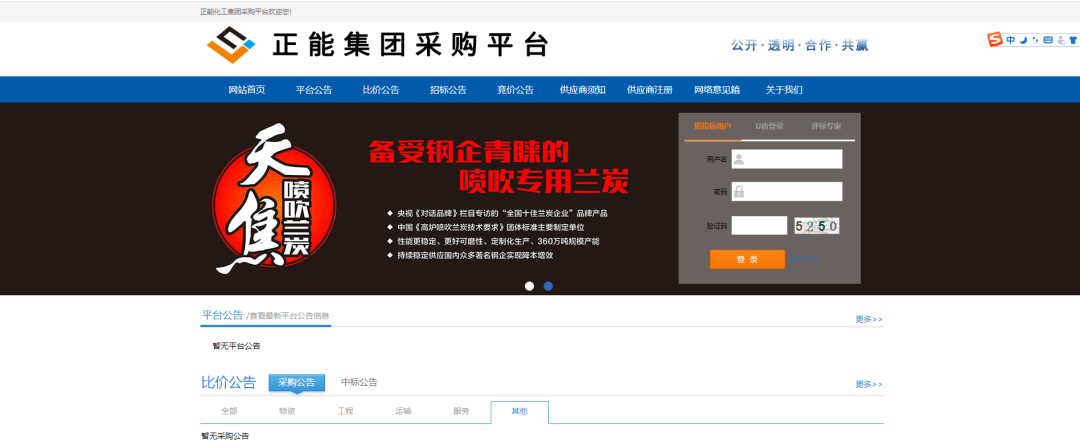Select the 全部 category tab

tap(229, 411)
